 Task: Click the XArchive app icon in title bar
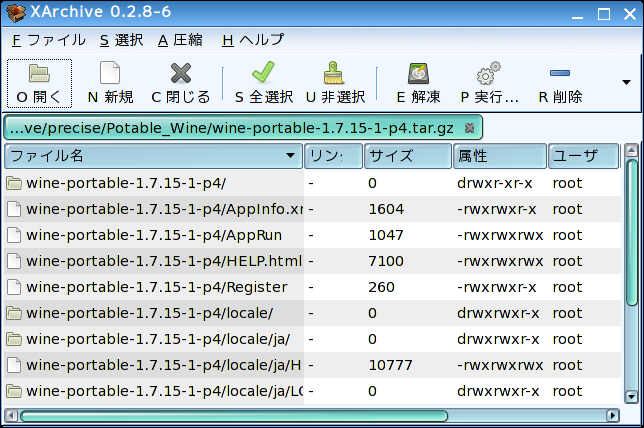tap(16, 13)
